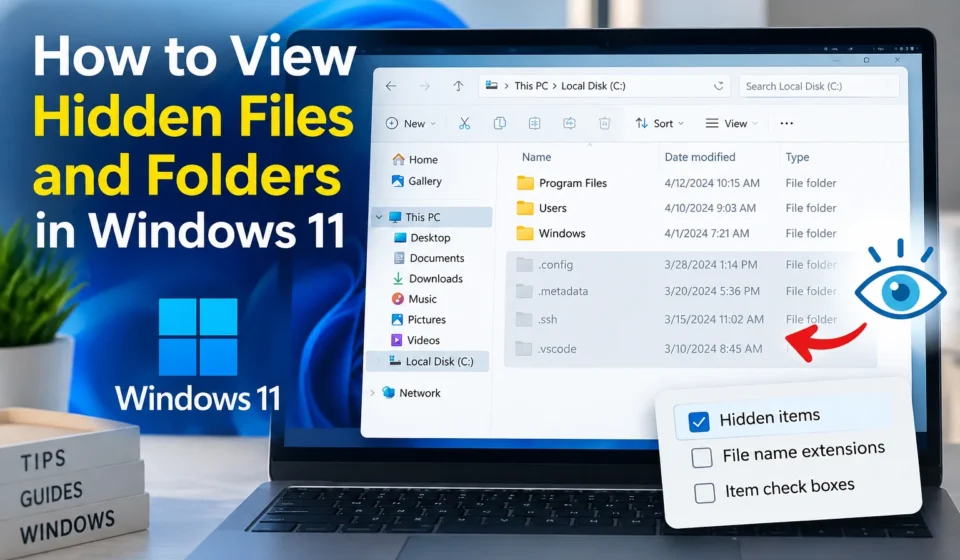Open Gallery in the sidebar
960x560 pixels.
click(416, 181)
